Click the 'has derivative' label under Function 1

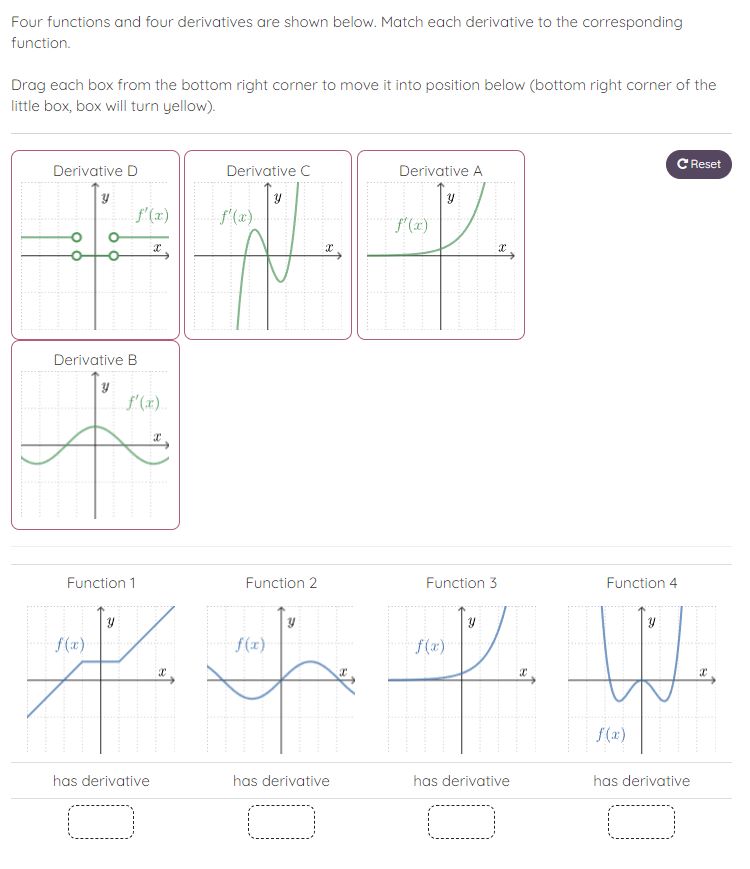pyautogui.click(x=100, y=781)
